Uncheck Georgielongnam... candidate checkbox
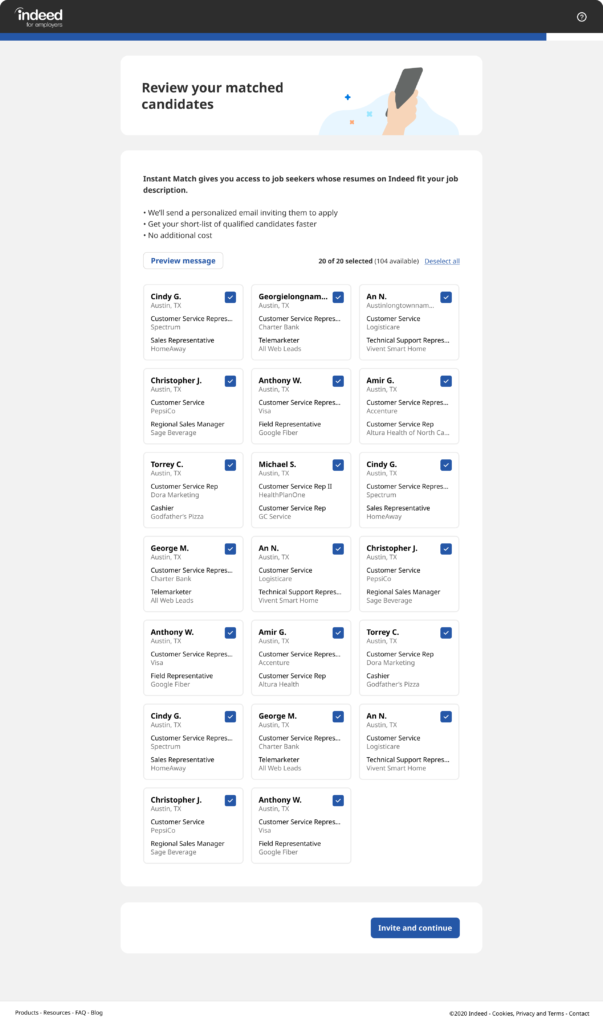 tap(338, 297)
